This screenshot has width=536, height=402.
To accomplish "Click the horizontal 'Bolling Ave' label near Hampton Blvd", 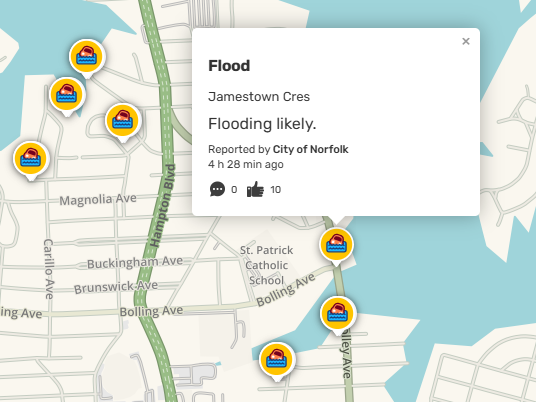I will pyautogui.click(x=151, y=311).
